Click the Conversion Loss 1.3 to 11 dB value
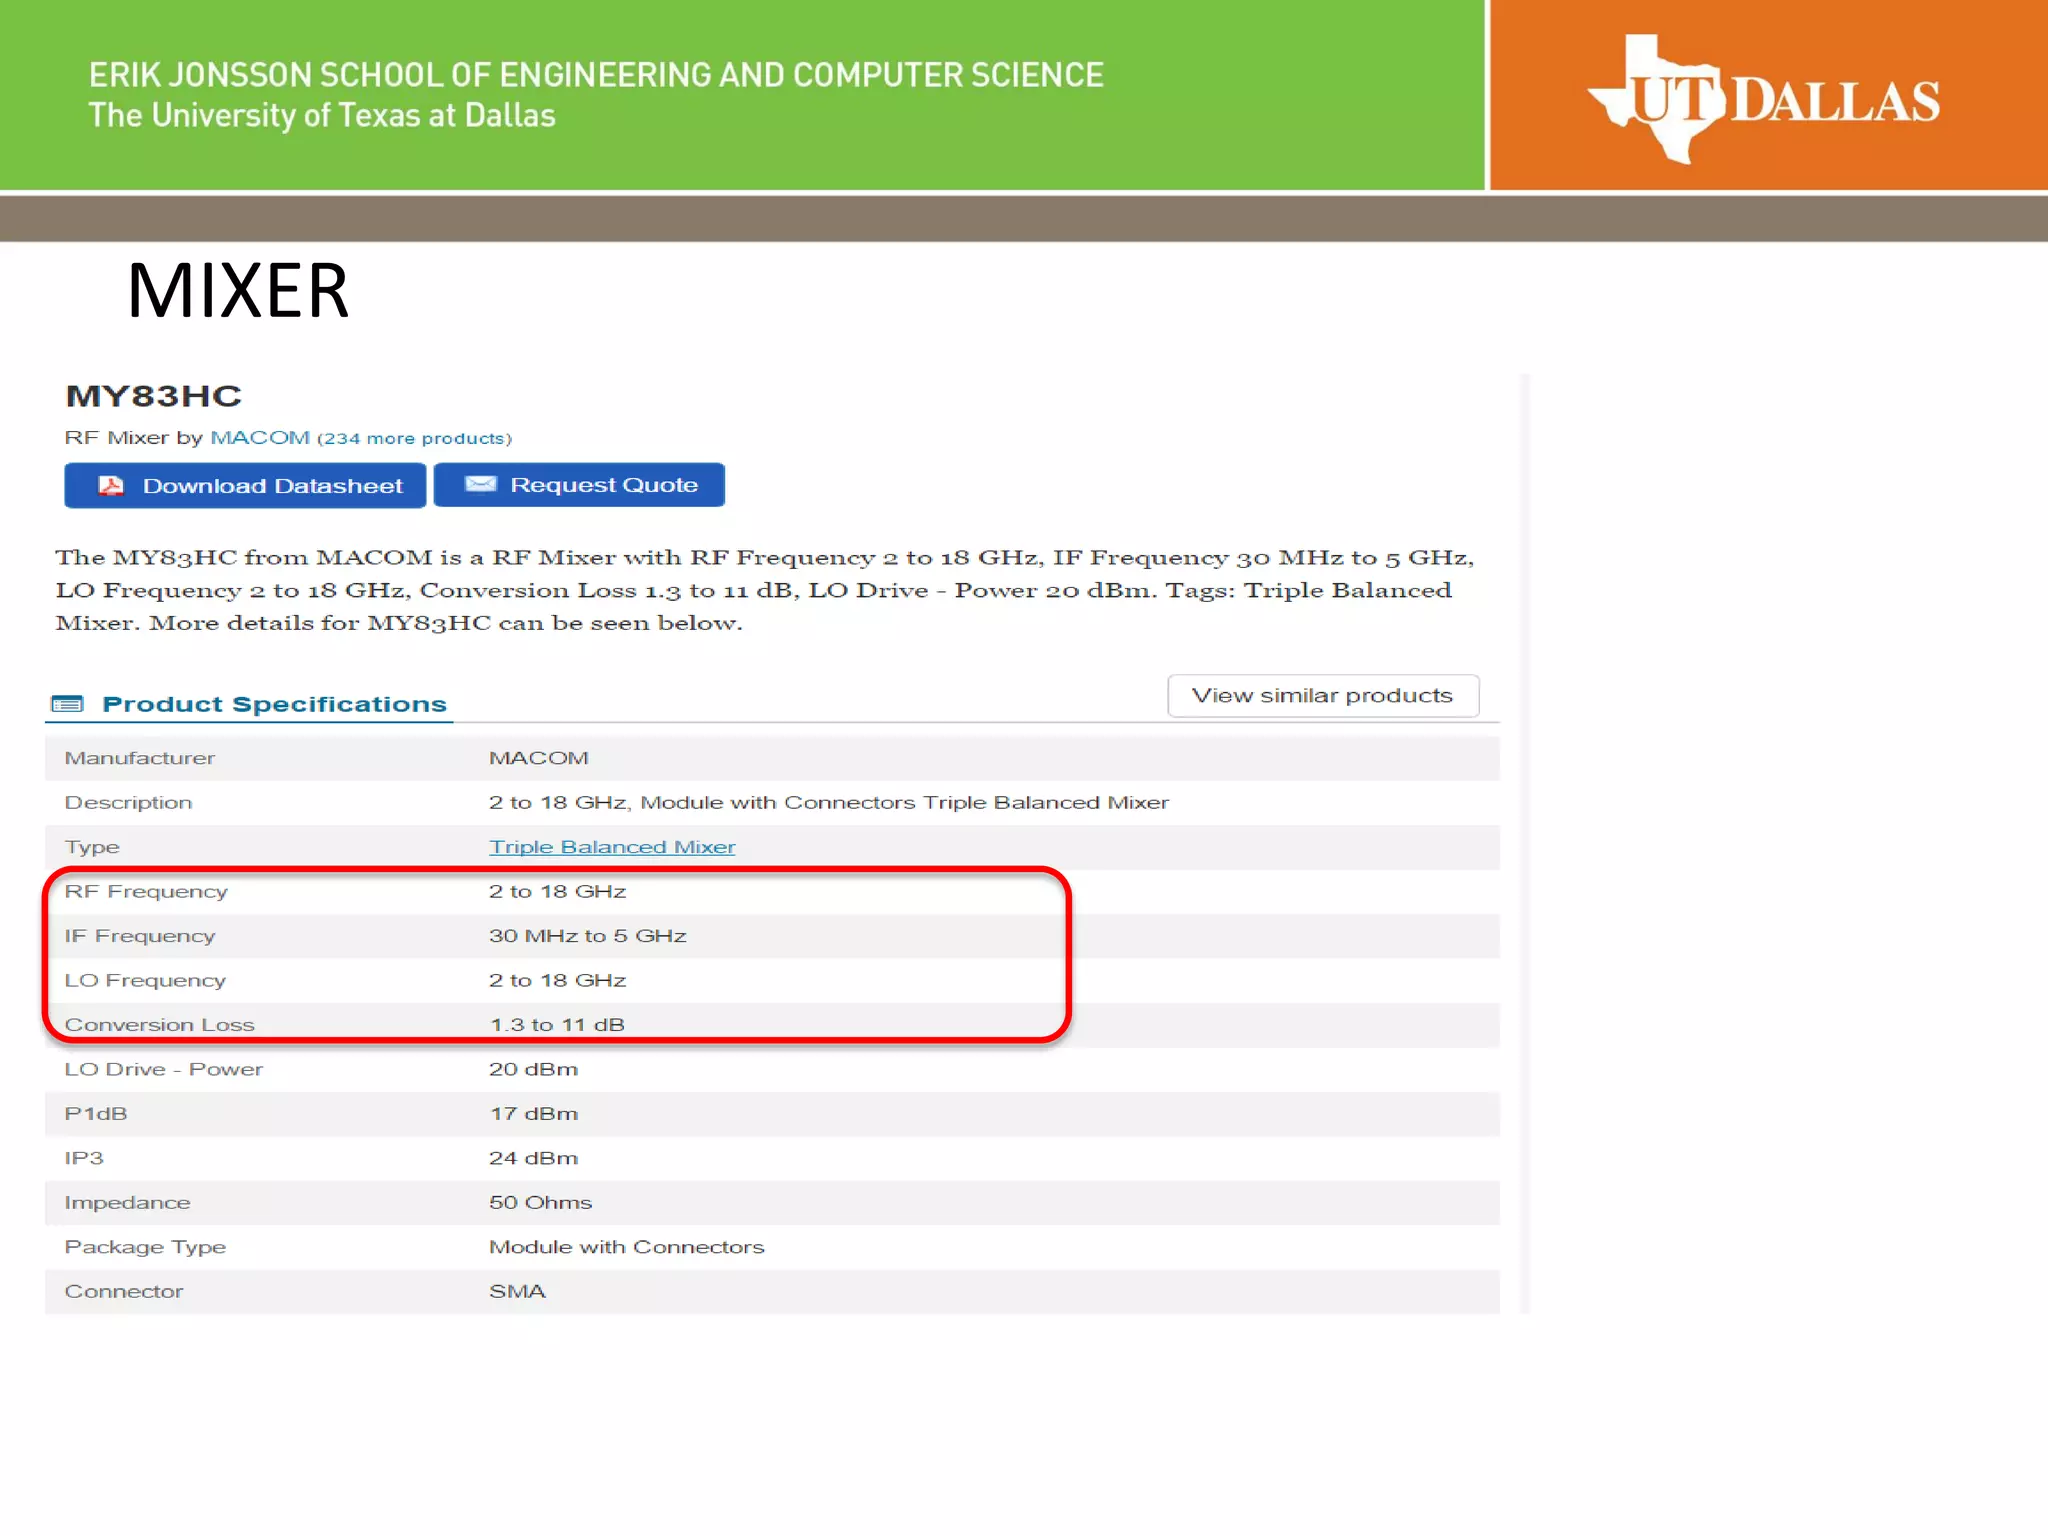The width and height of the screenshot is (2048, 1536). pyautogui.click(x=557, y=1025)
